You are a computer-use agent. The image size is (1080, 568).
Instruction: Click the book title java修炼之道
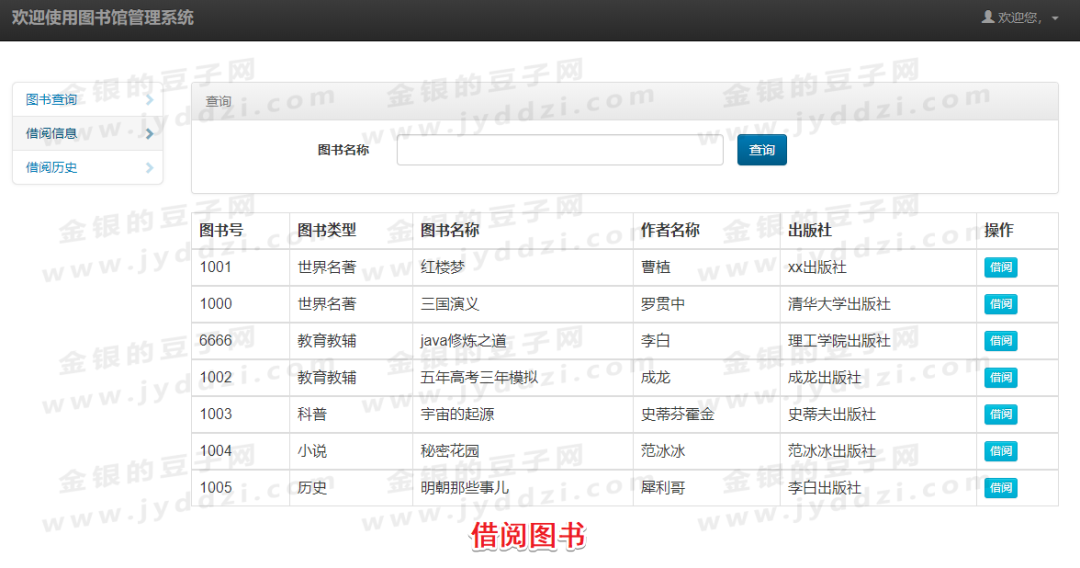tap(464, 341)
